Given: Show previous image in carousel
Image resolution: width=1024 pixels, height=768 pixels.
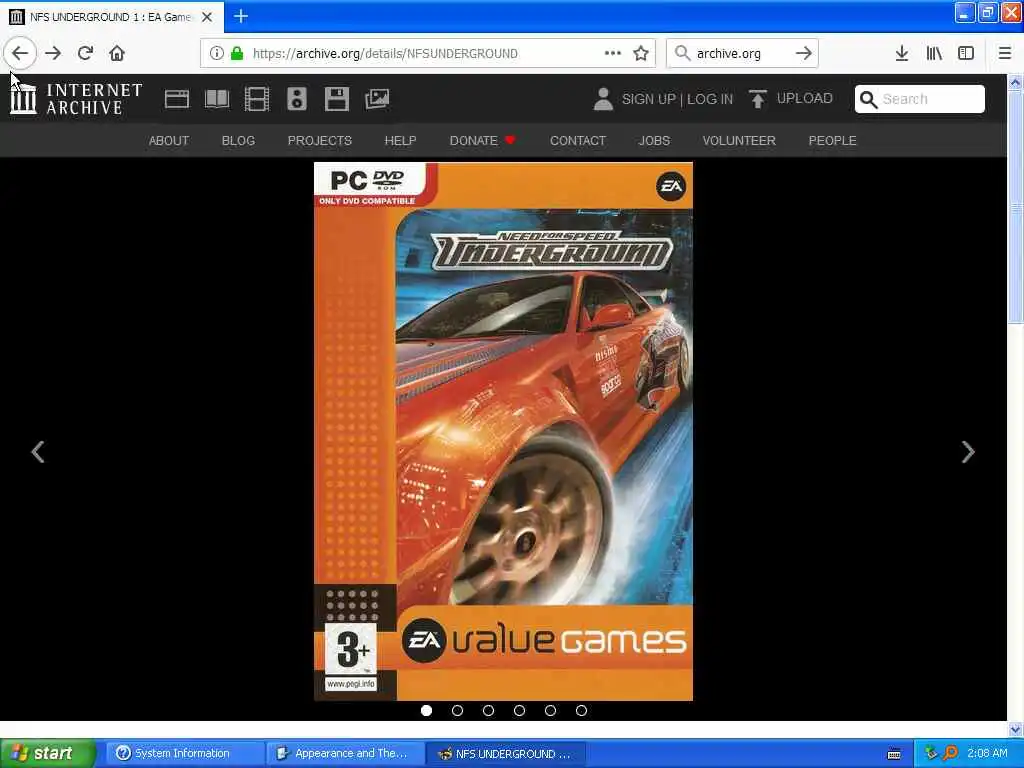Looking at the screenshot, I should [x=38, y=451].
